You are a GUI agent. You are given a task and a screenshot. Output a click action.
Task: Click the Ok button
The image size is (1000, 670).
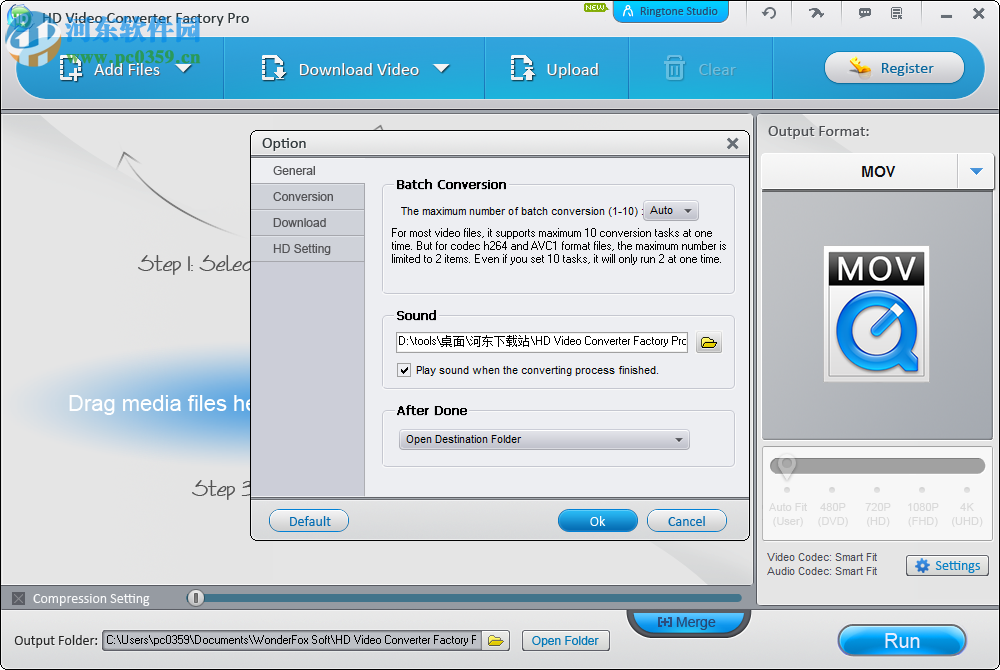597,520
